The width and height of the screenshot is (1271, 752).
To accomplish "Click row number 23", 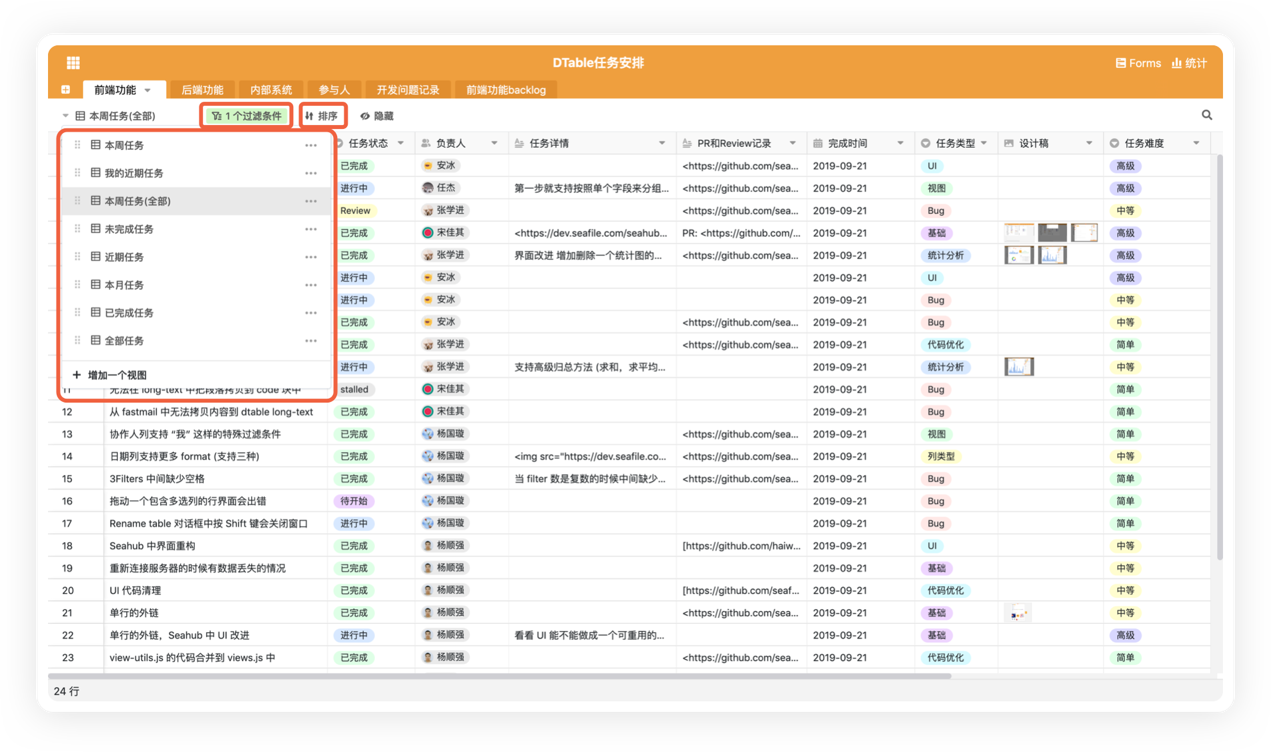I will 68,658.
